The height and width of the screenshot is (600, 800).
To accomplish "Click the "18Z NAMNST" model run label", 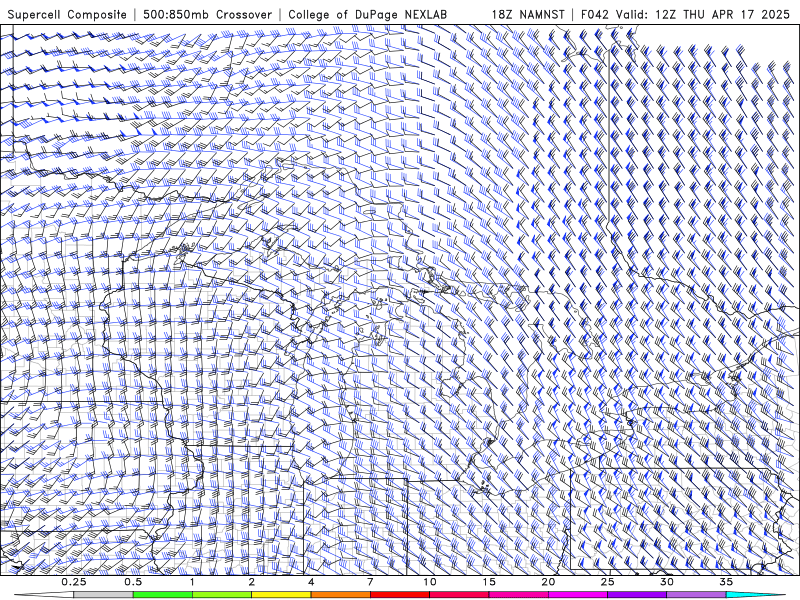I will (528, 14).
